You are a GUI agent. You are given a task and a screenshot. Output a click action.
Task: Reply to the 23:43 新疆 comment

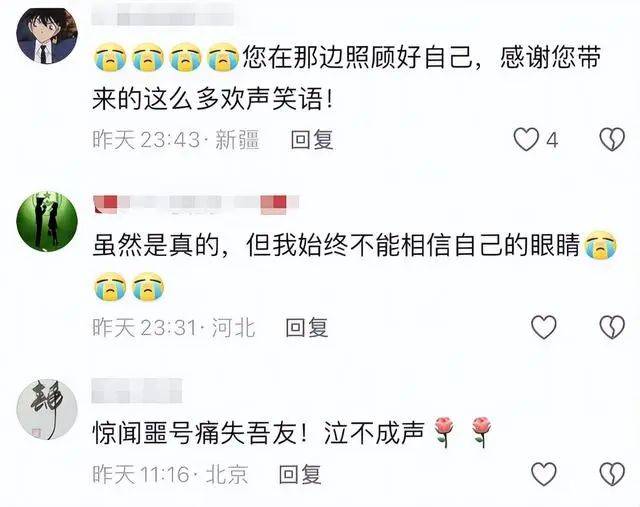click(x=312, y=140)
